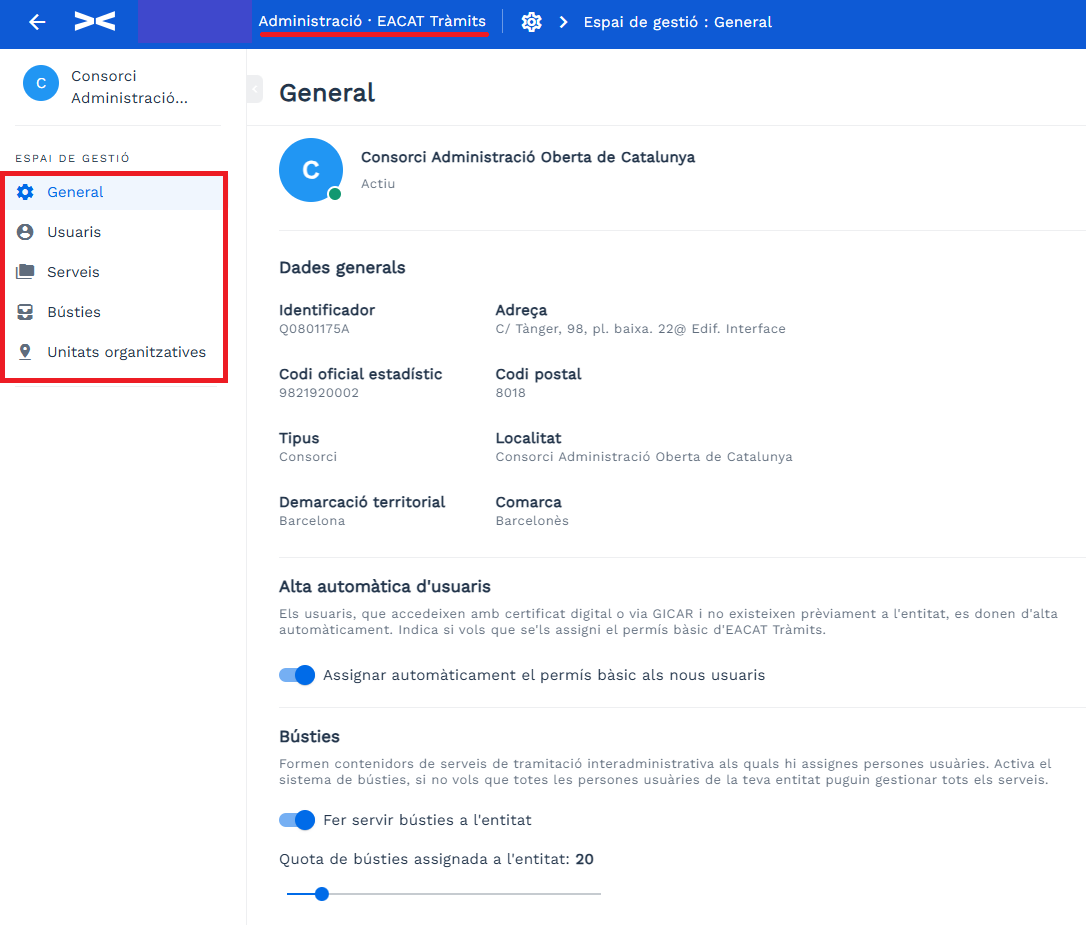Click the breadcrumb chevron arrow
The image size is (1086, 925).
point(564,22)
